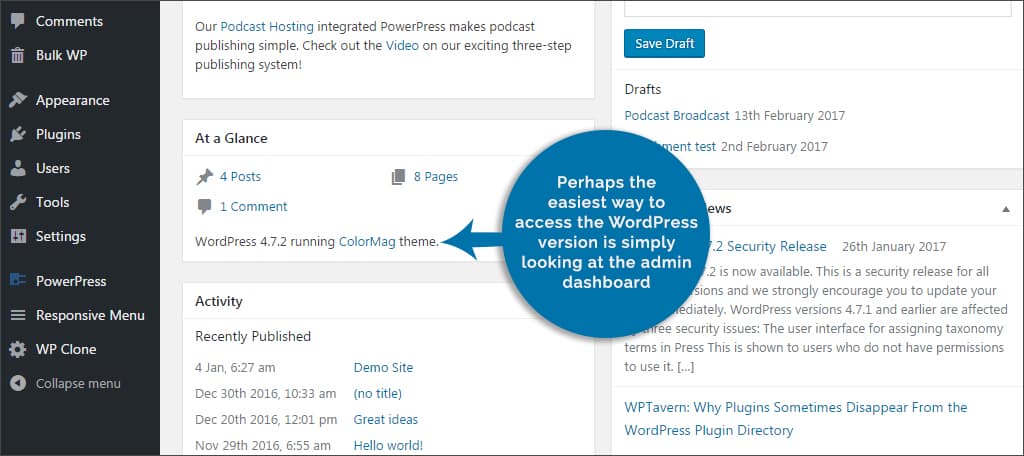Click the WordPress 4.7.2 version text
Image resolution: width=1024 pixels, height=456 pixels.
[x=241, y=242]
